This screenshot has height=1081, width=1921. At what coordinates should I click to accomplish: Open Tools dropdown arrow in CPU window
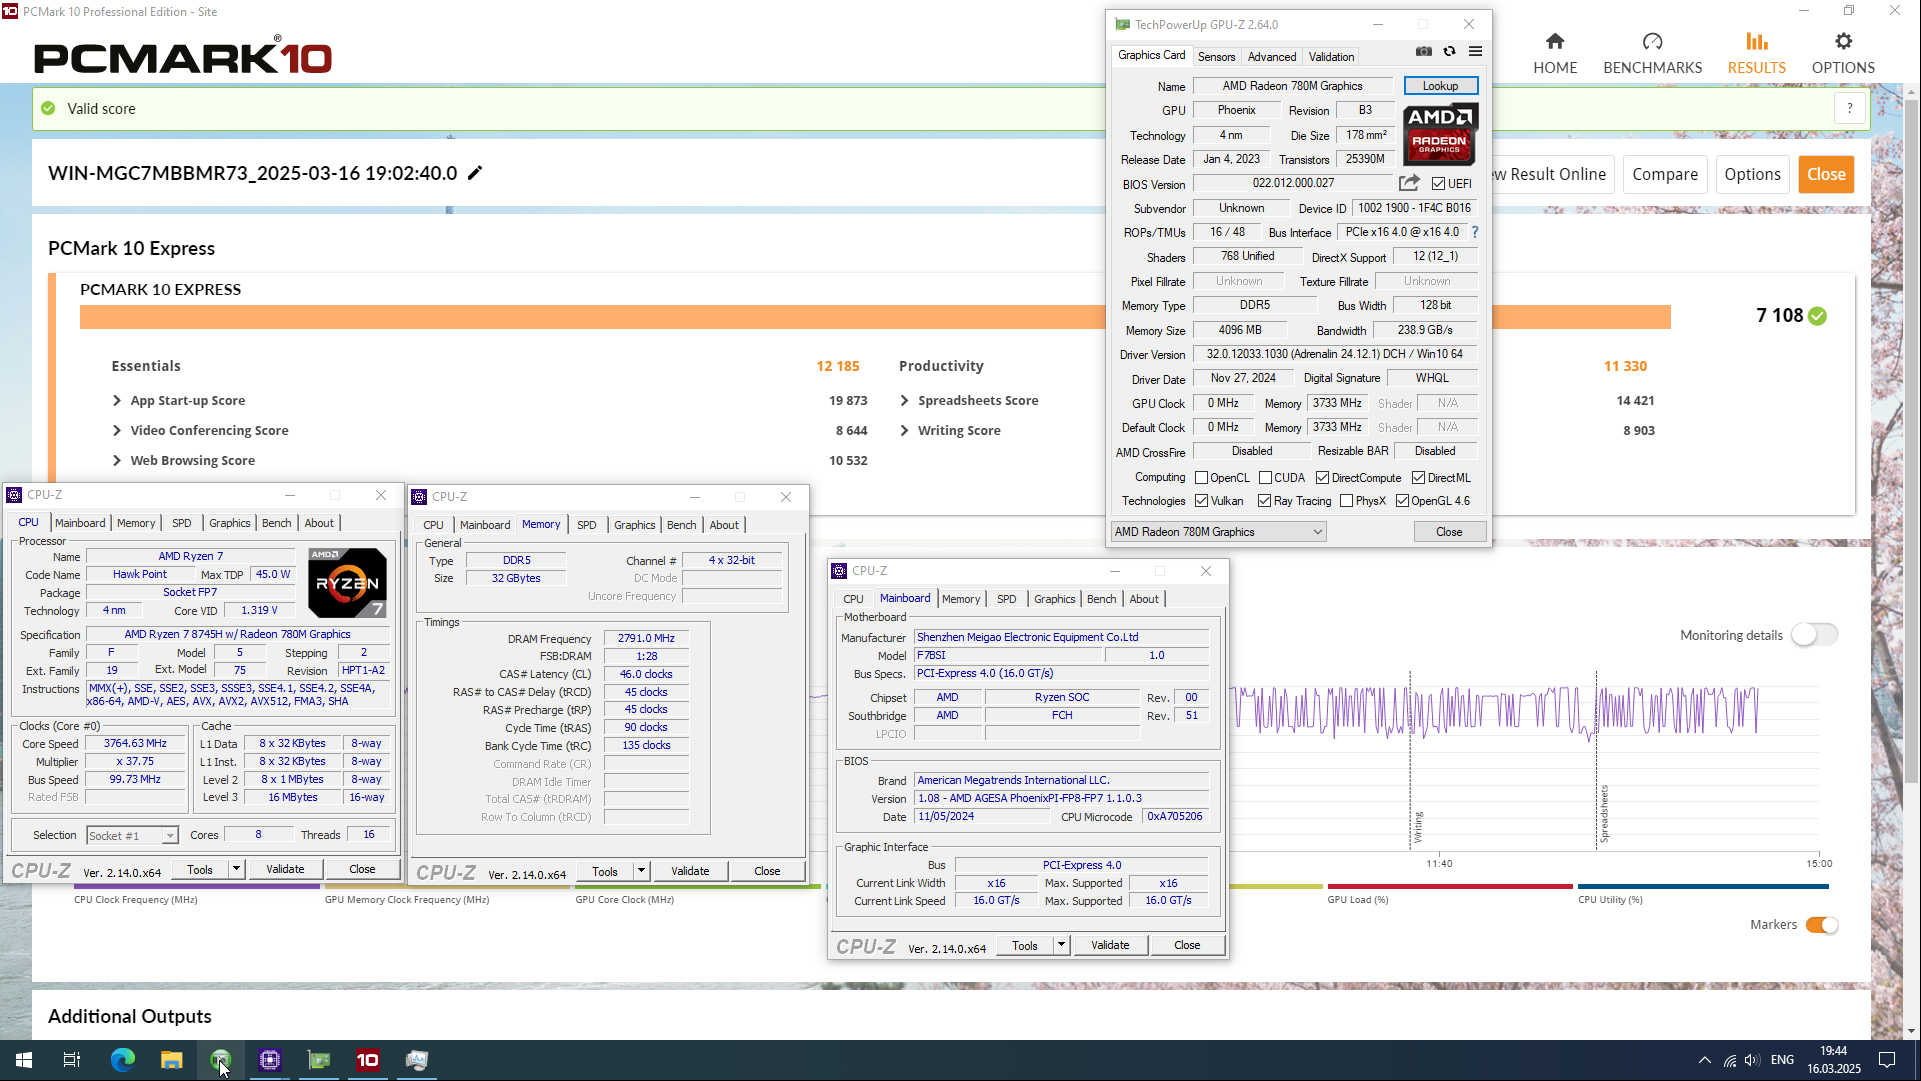pos(236,869)
